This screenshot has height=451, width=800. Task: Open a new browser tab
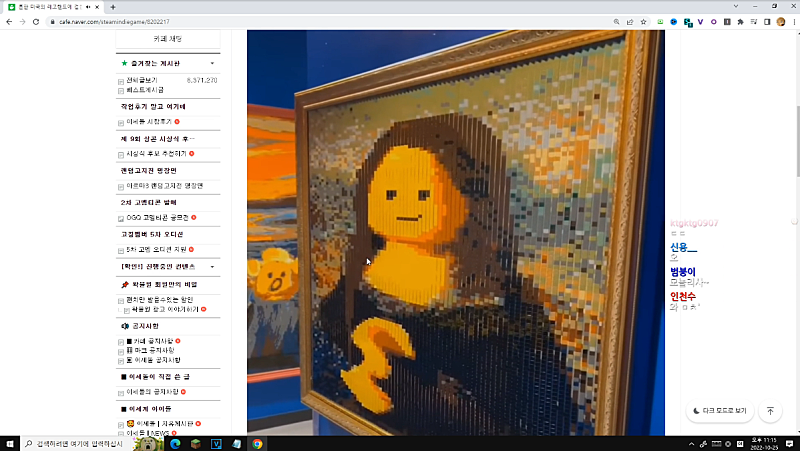(113, 7)
